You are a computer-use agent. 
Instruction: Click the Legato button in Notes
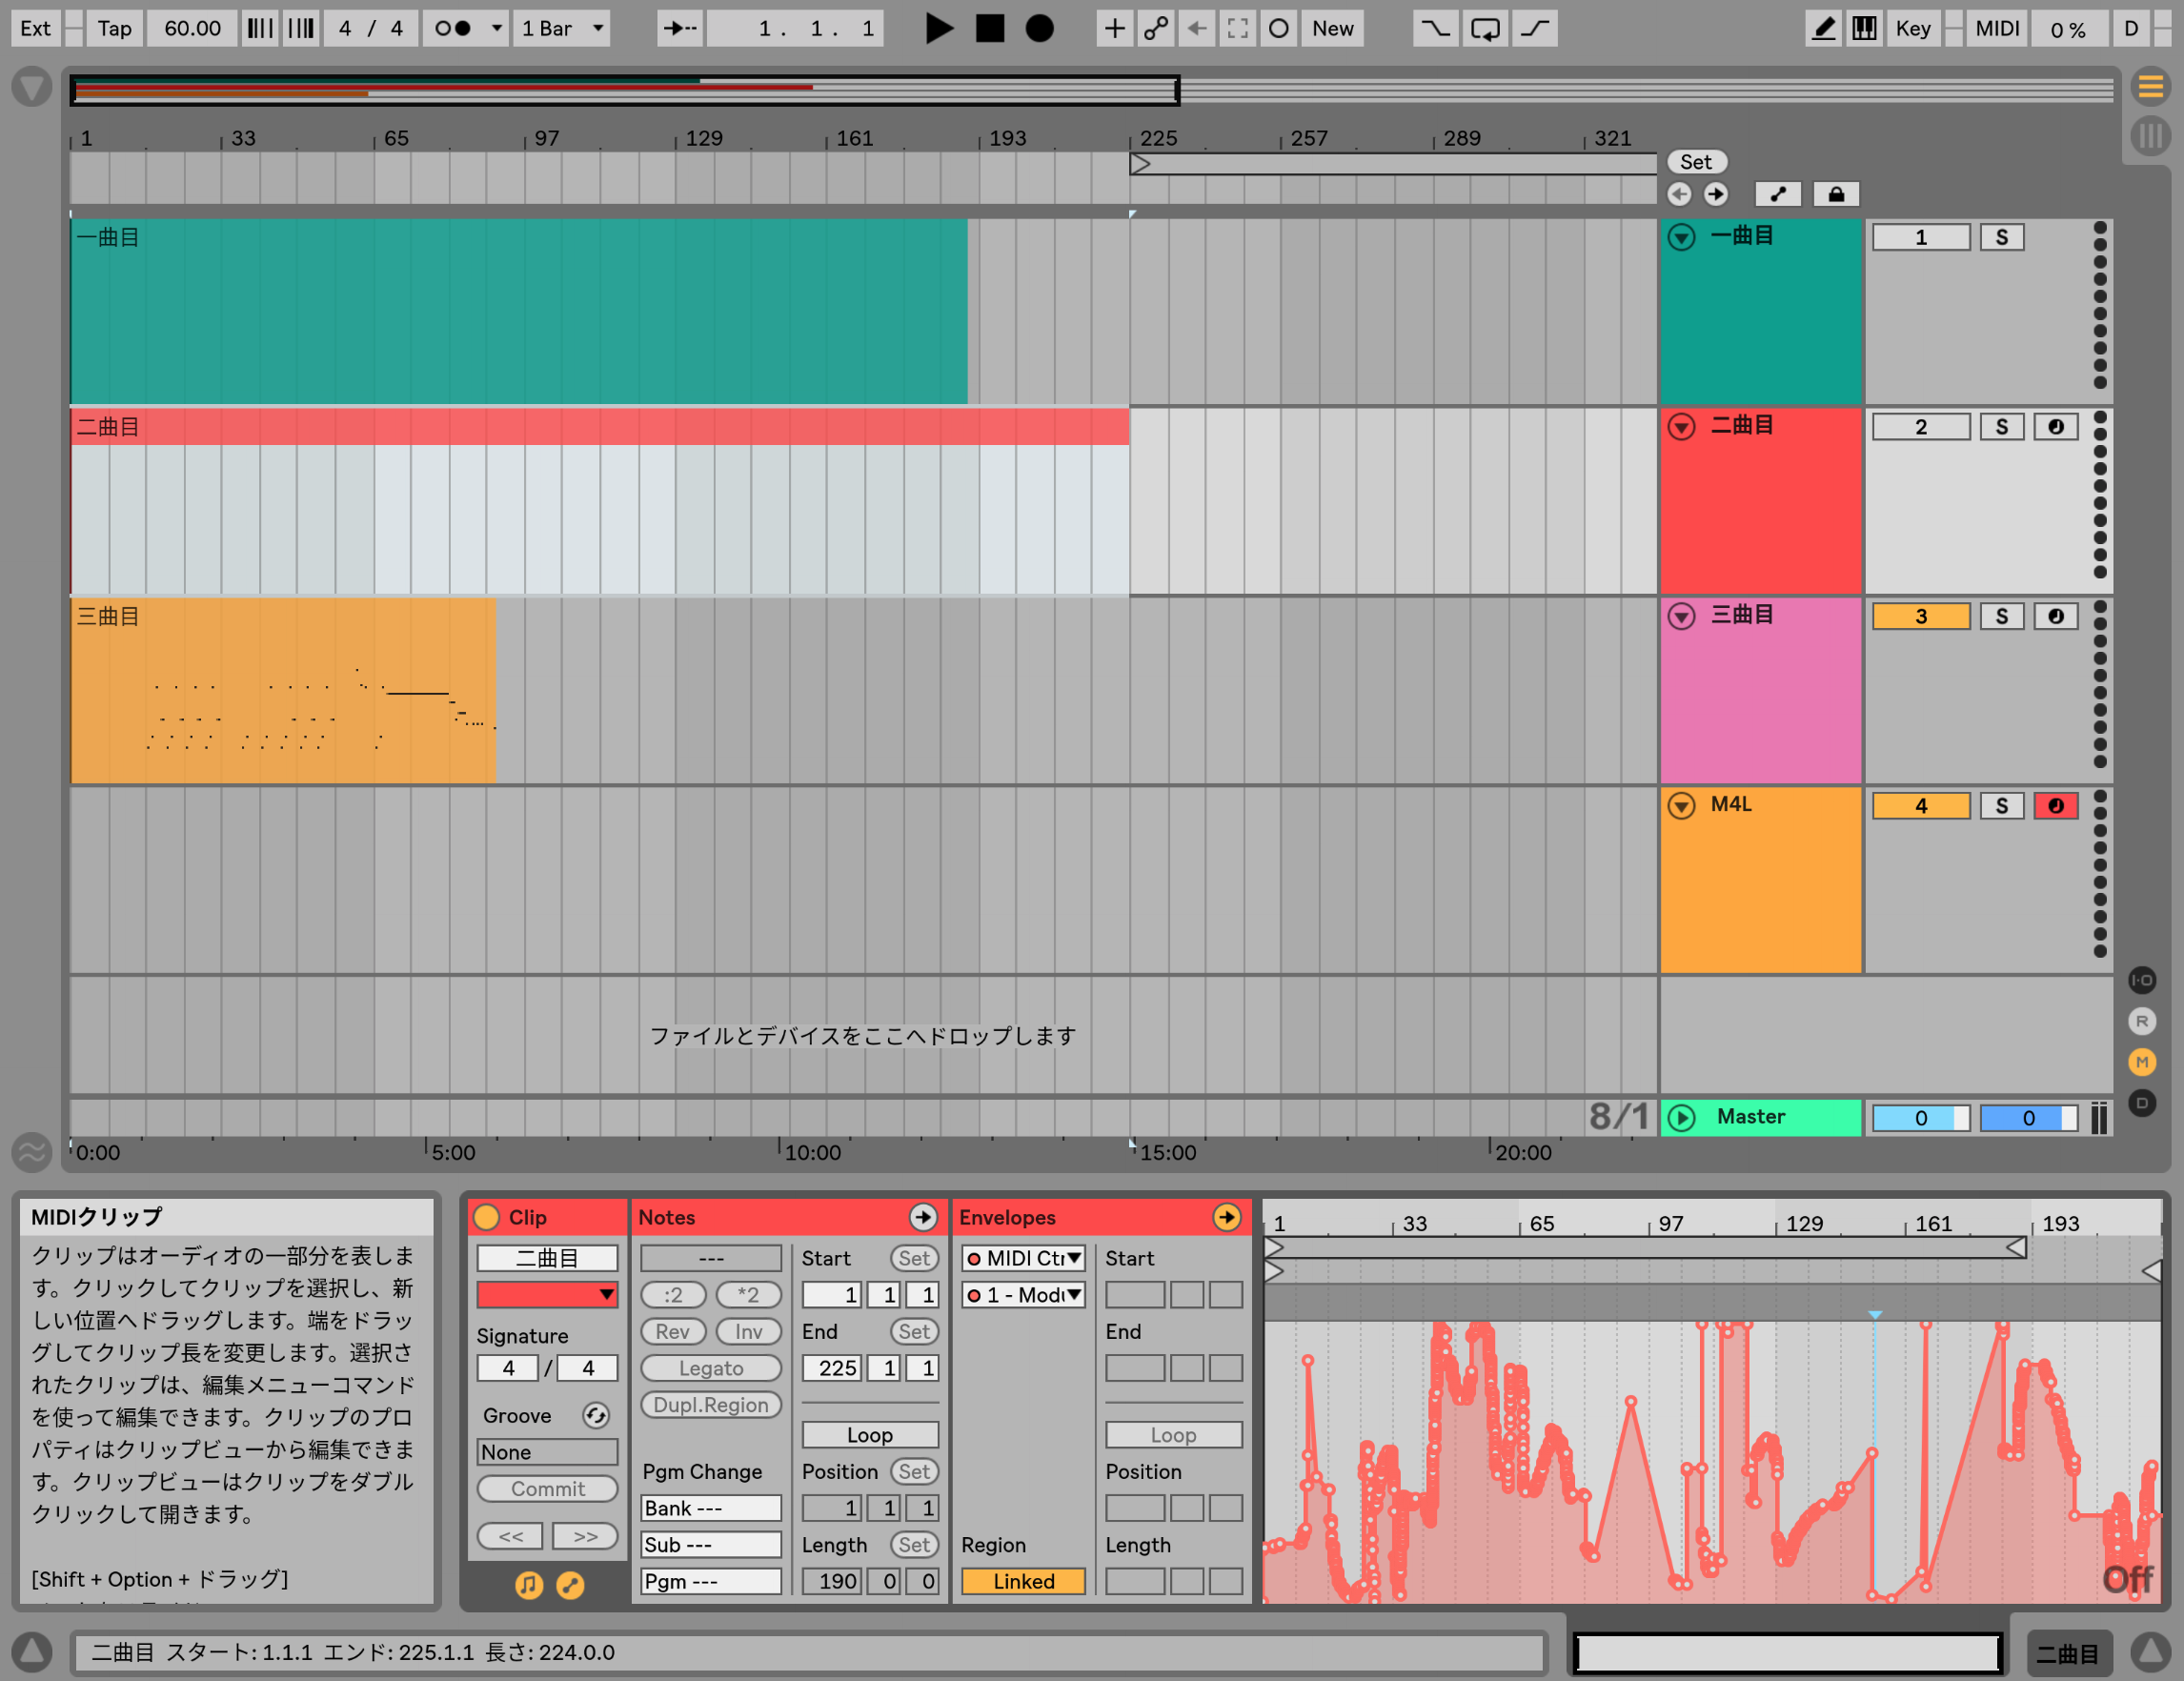711,1368
